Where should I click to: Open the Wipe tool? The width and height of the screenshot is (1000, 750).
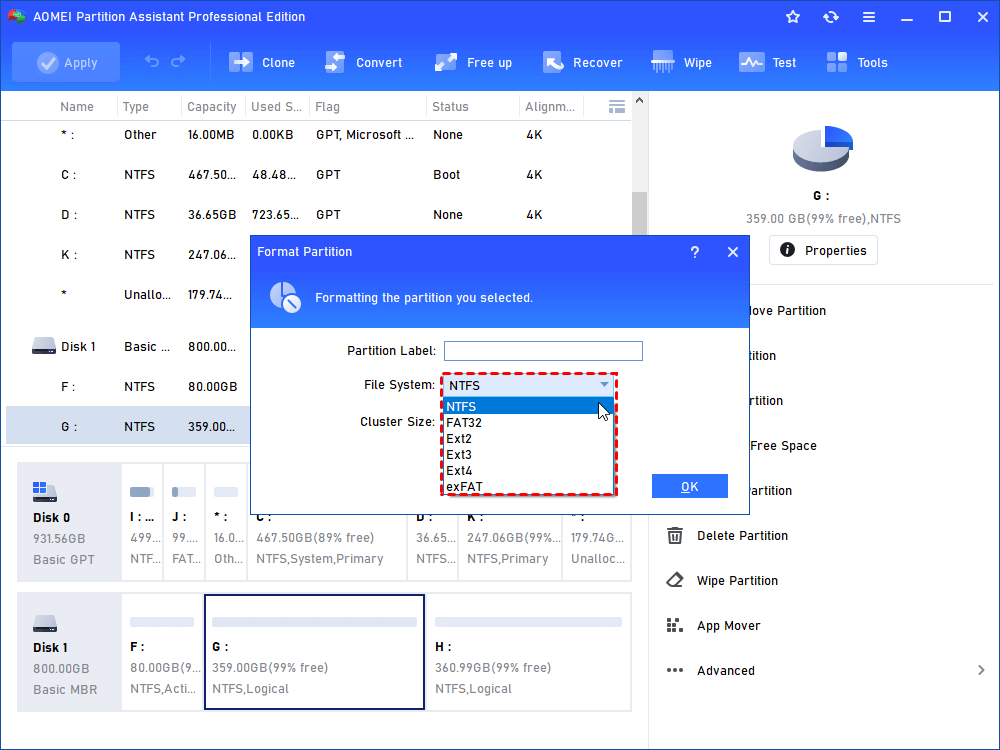681,62
